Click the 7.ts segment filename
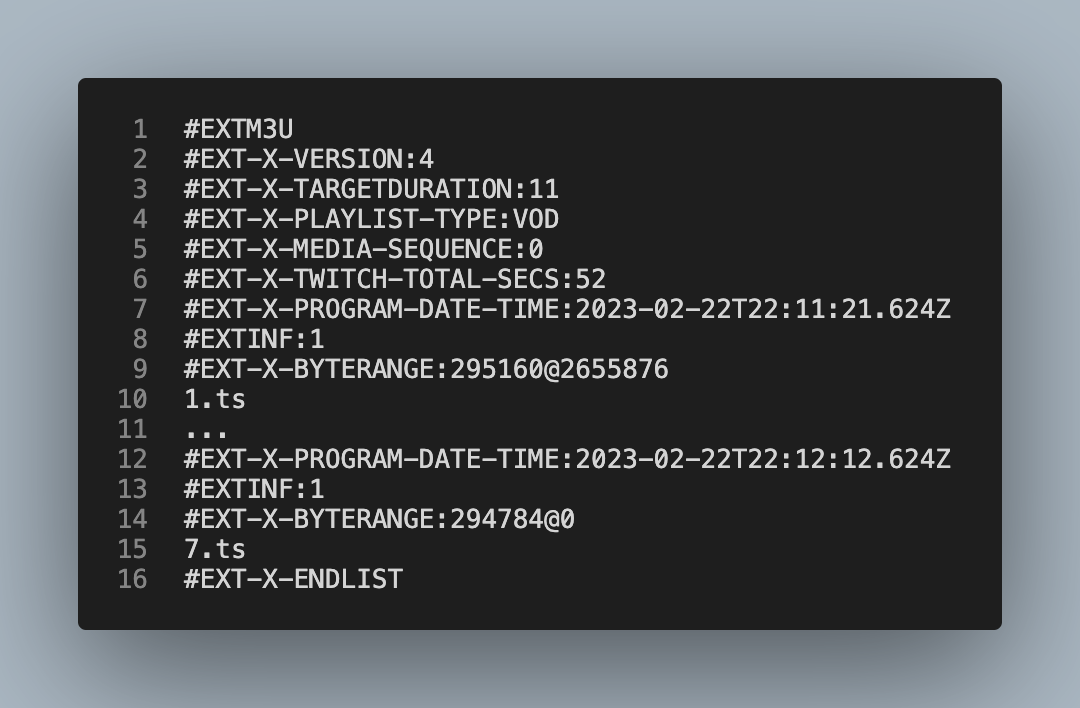This screenshot has width=1080, height=708. (x=215, y=549)
